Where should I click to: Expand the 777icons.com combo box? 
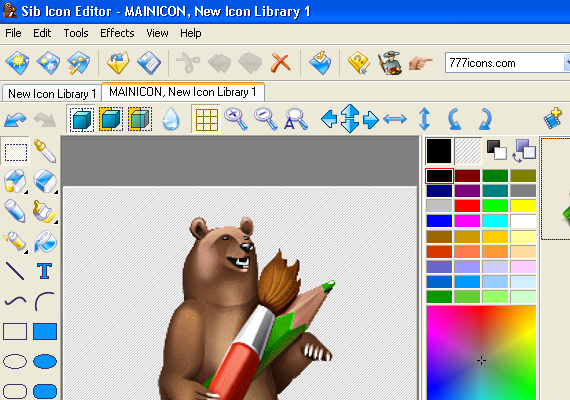tap(567, 63)
